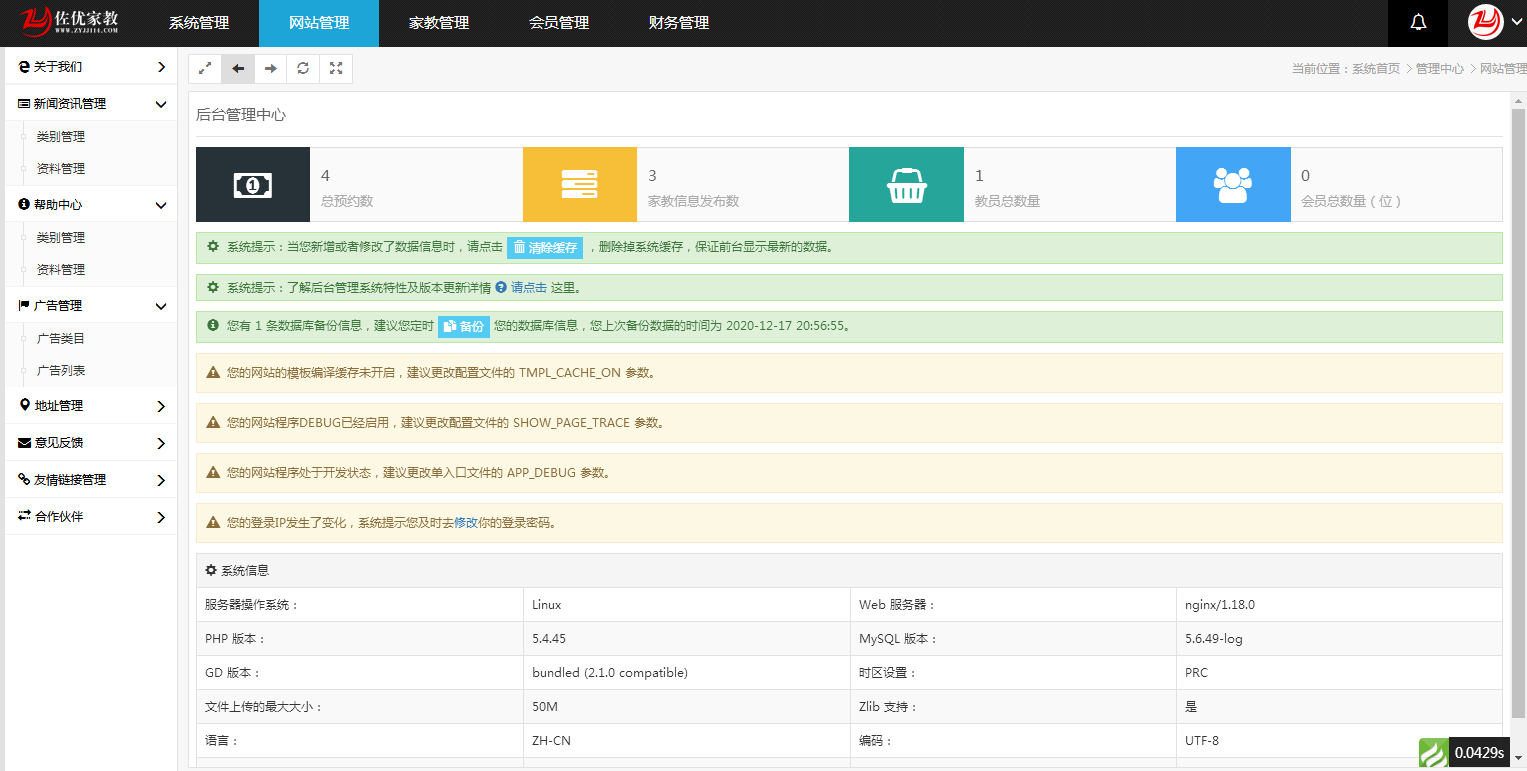Click the money icon on 总预约数 card
Image resolution: width=1527 pixels, height=771 pixels.
coord(252,184)
